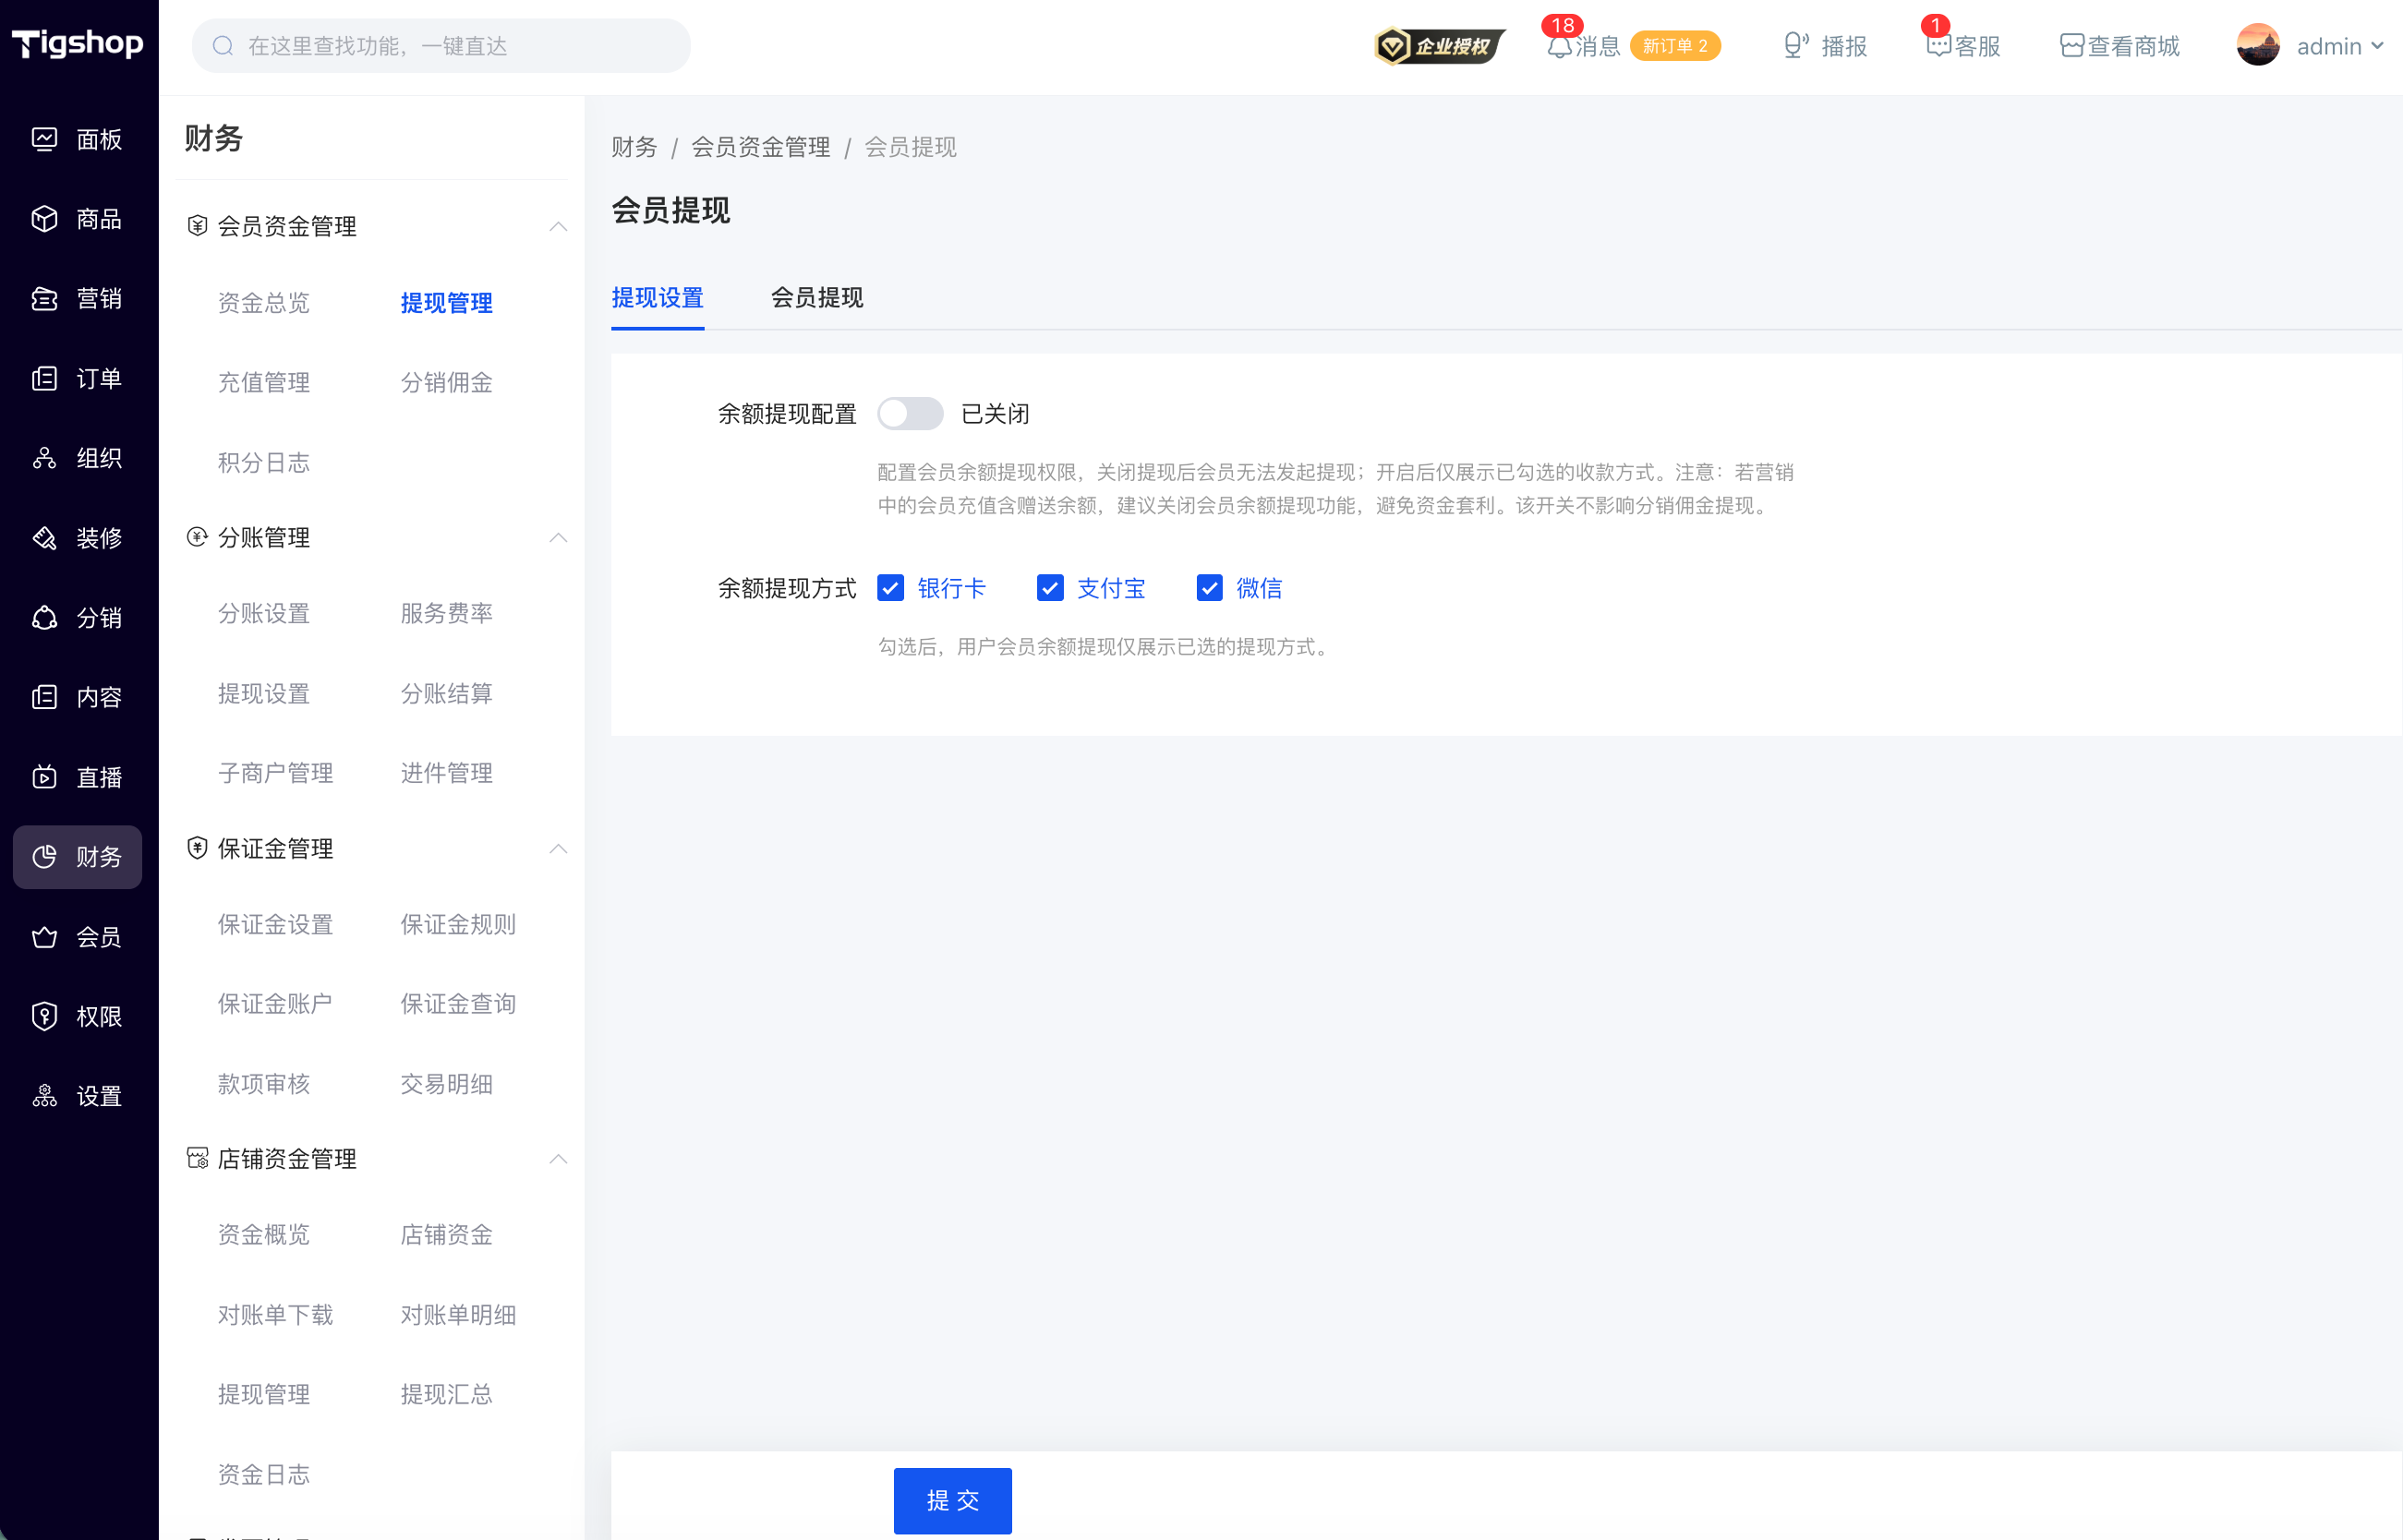Click the 客服 customer service chat icon
This screenshot has width=2403, height=1540.
[x=1938, y=46]
